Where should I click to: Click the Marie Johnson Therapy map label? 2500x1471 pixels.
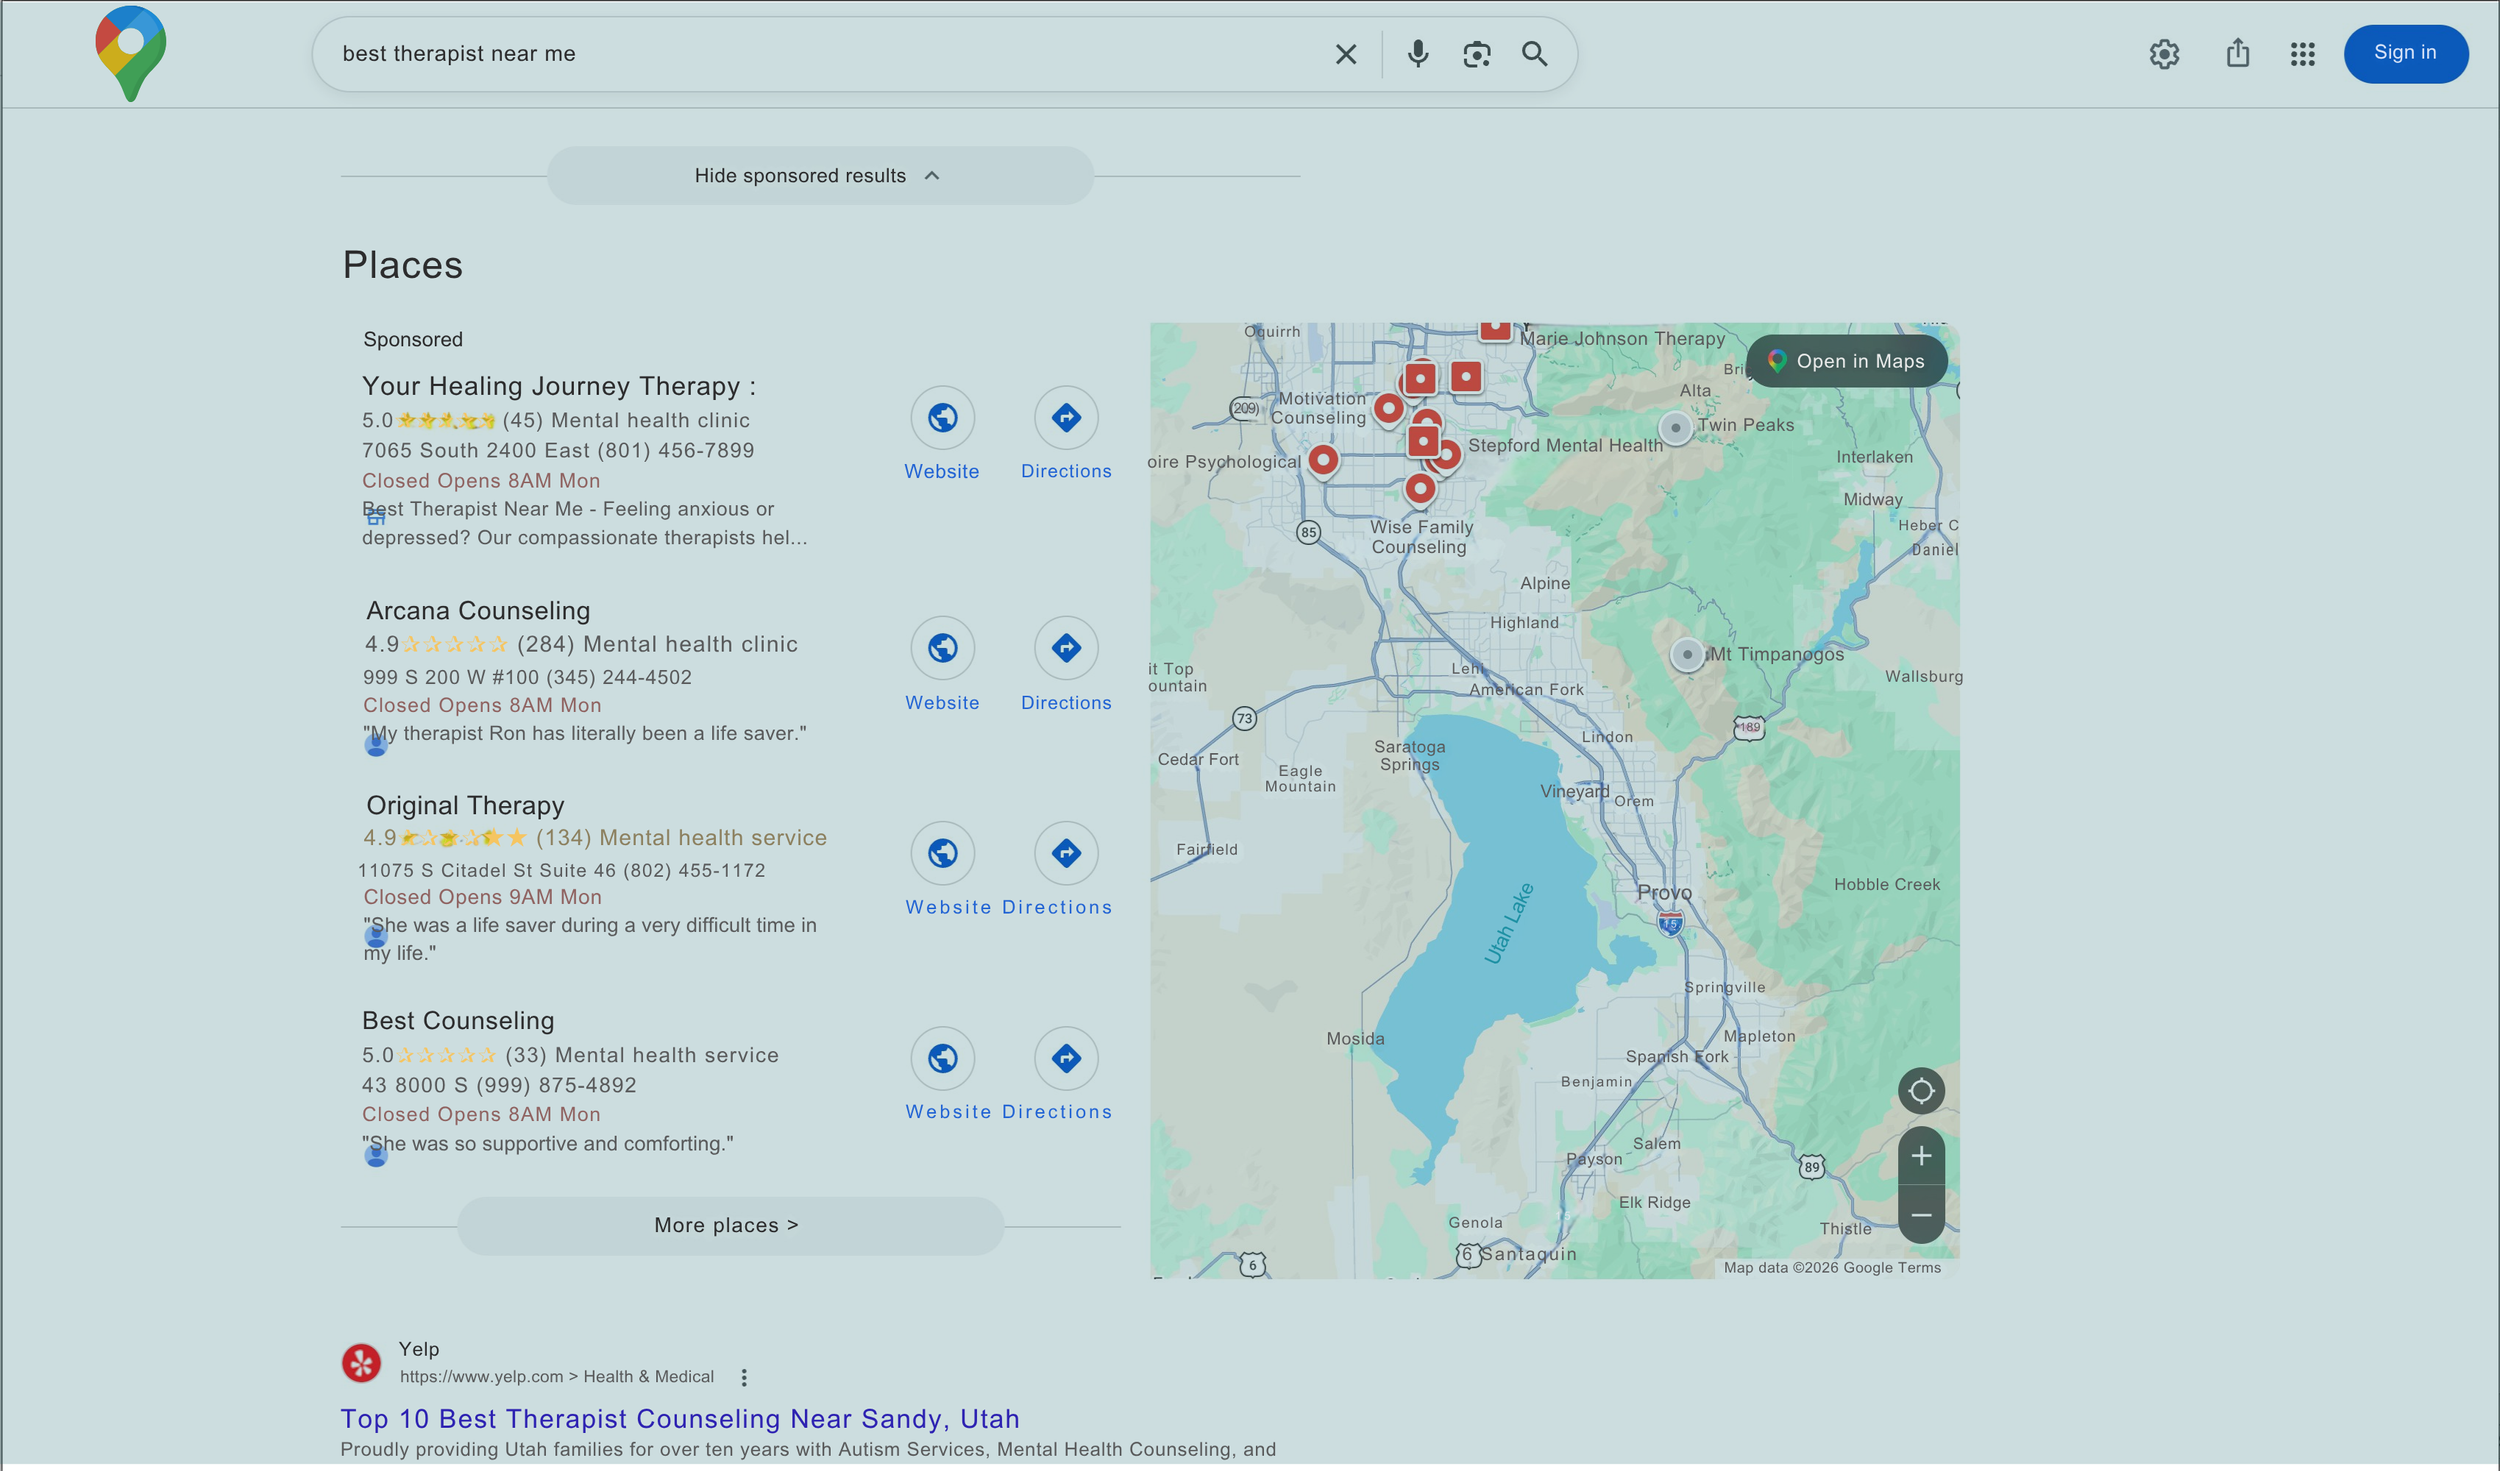1622,338
